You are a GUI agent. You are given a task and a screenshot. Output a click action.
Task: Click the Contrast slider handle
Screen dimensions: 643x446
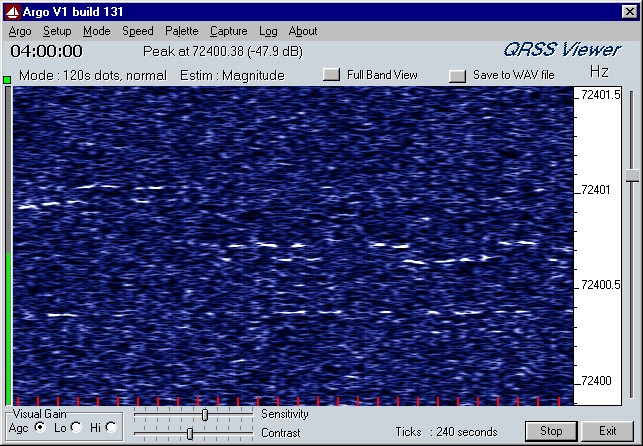[x=190, y=433]
